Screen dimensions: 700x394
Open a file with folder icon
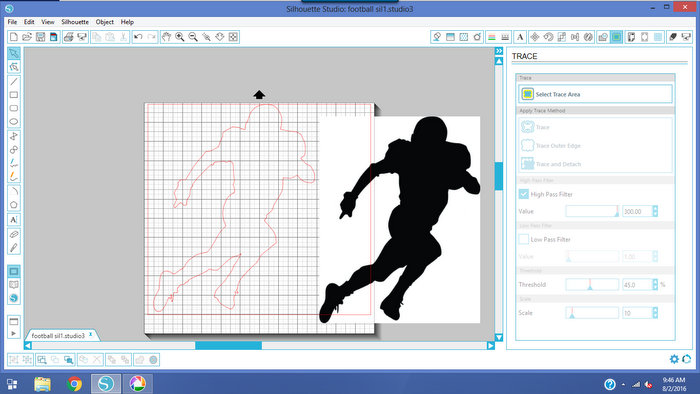(x=27, y=37)
